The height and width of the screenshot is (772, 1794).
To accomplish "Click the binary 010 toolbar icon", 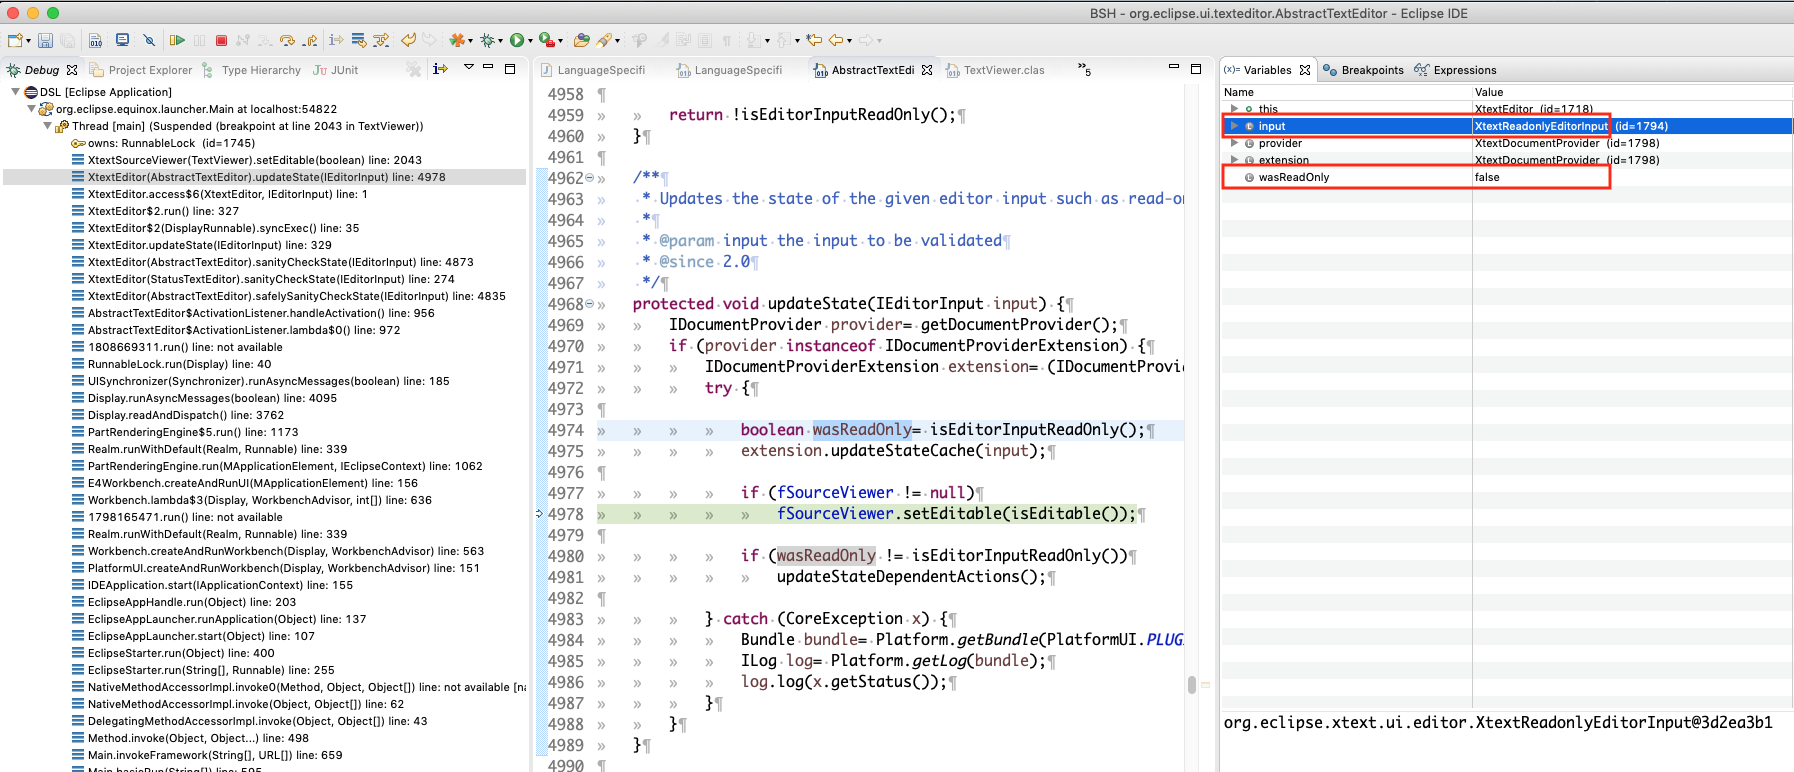I will point(96,40).
